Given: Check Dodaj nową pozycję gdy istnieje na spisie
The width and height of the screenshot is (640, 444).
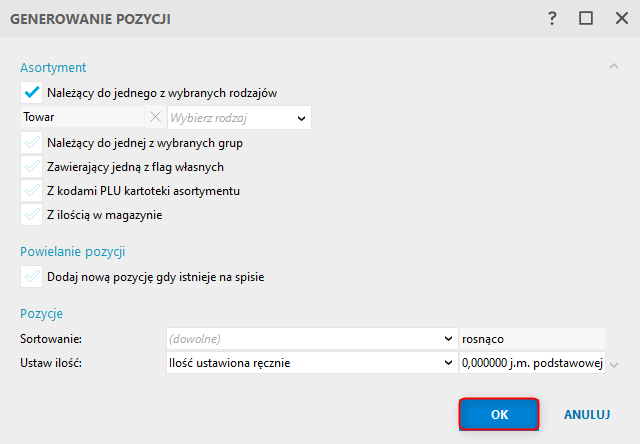Looking at the screenshot, I should pyautogui.click(x=31, y=276).
